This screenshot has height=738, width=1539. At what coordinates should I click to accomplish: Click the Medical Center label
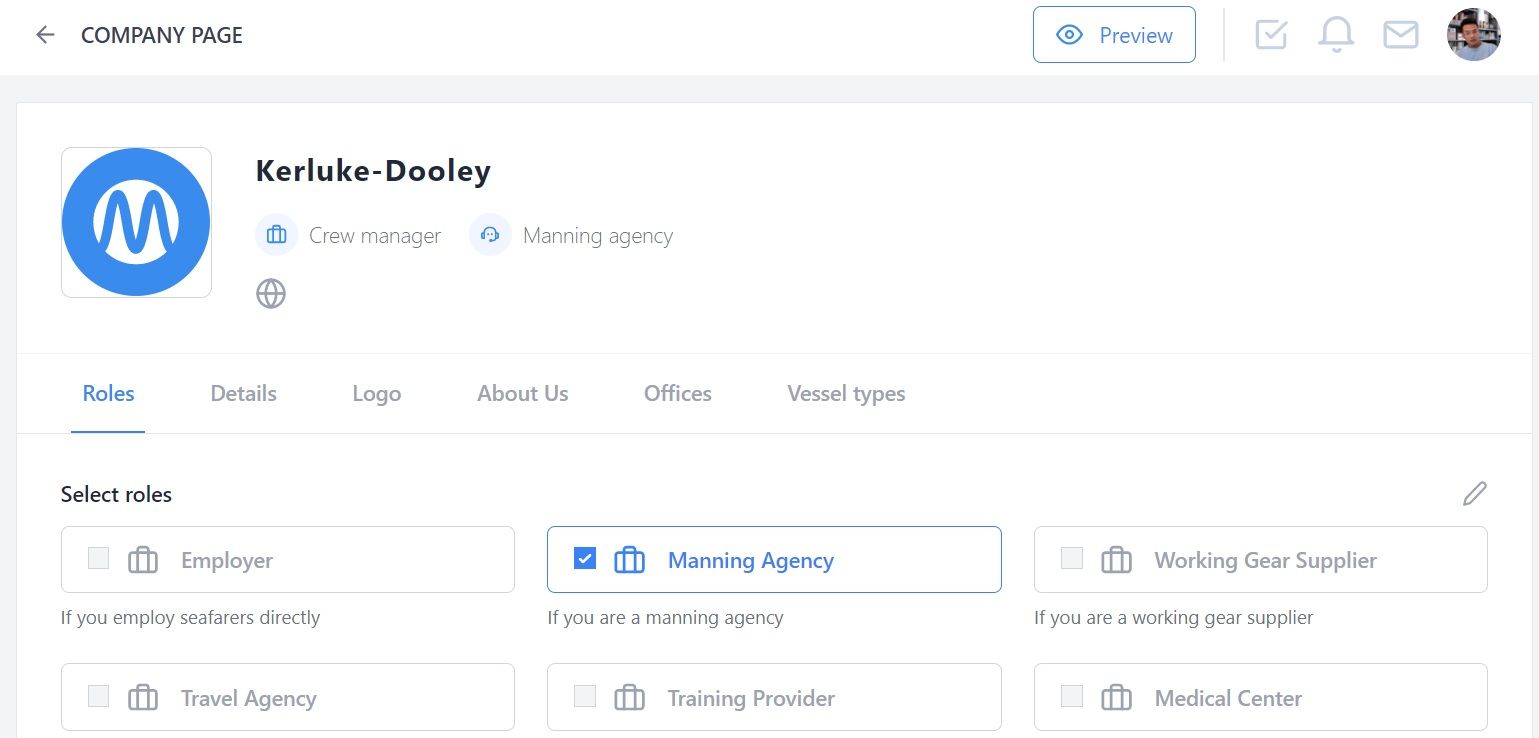(1228, 698)
